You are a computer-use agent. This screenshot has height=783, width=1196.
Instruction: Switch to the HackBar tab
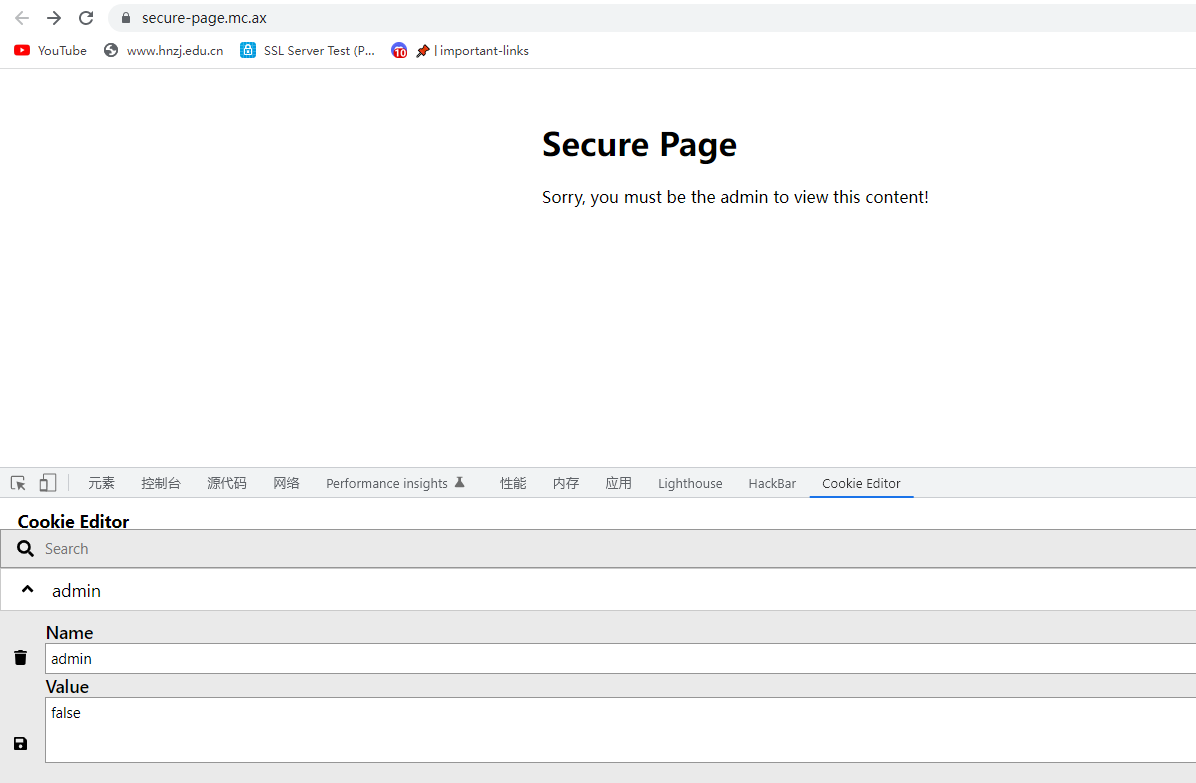(x=772, y=483)
